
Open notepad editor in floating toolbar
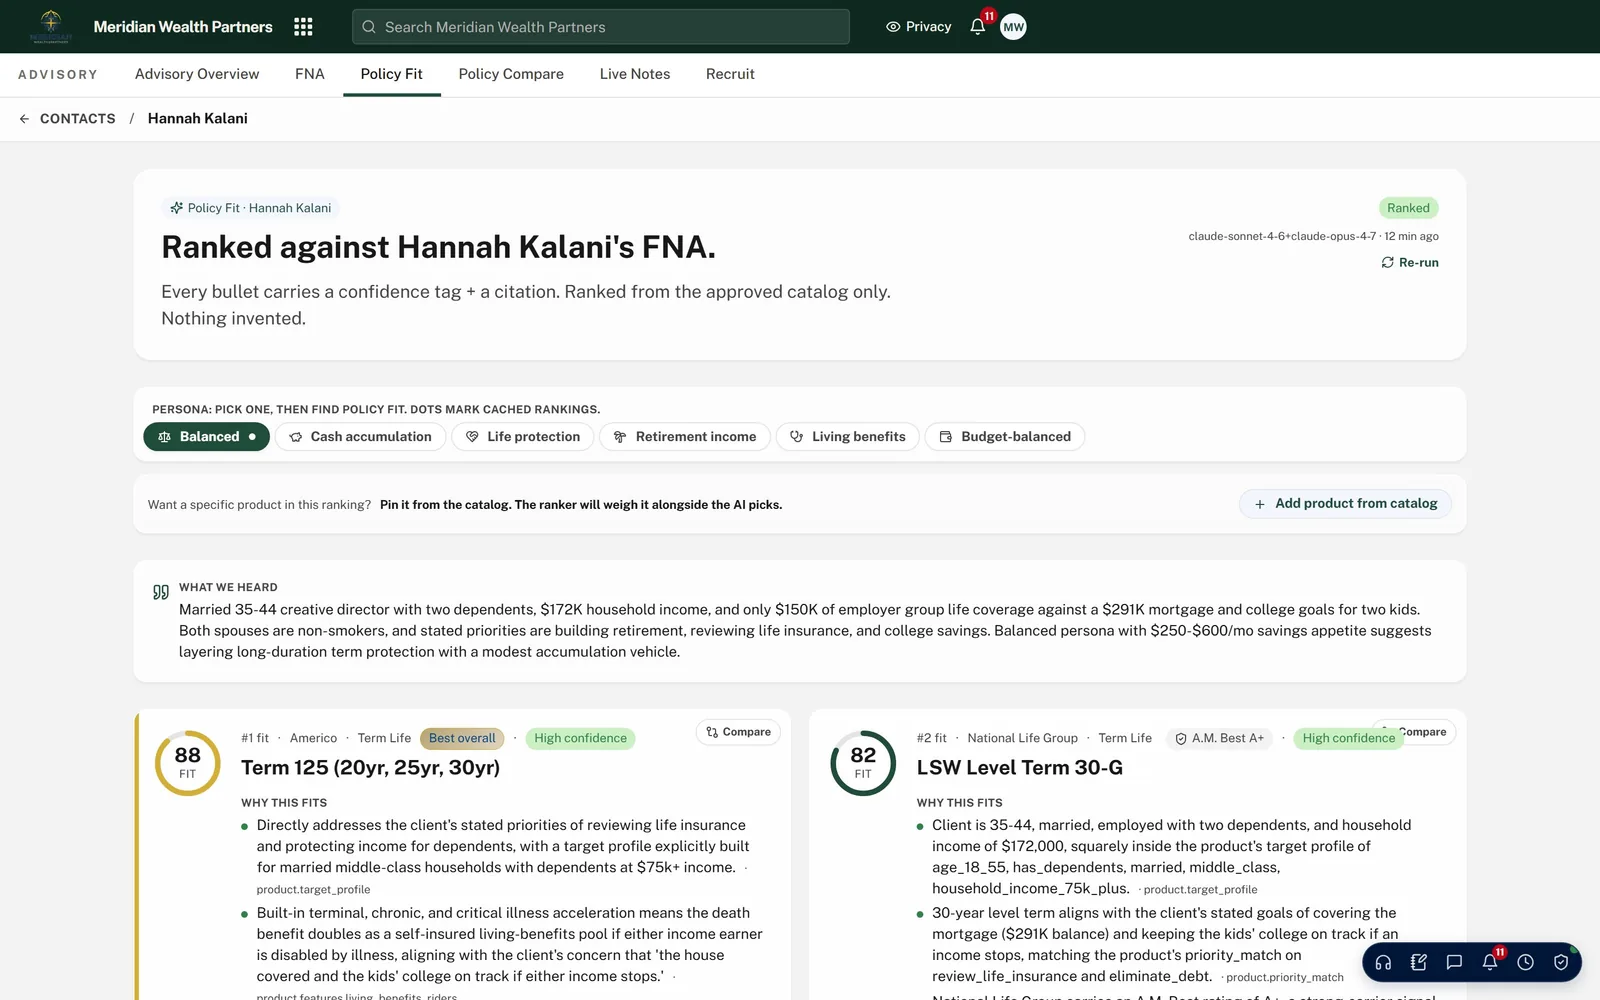click(1418, 963)
